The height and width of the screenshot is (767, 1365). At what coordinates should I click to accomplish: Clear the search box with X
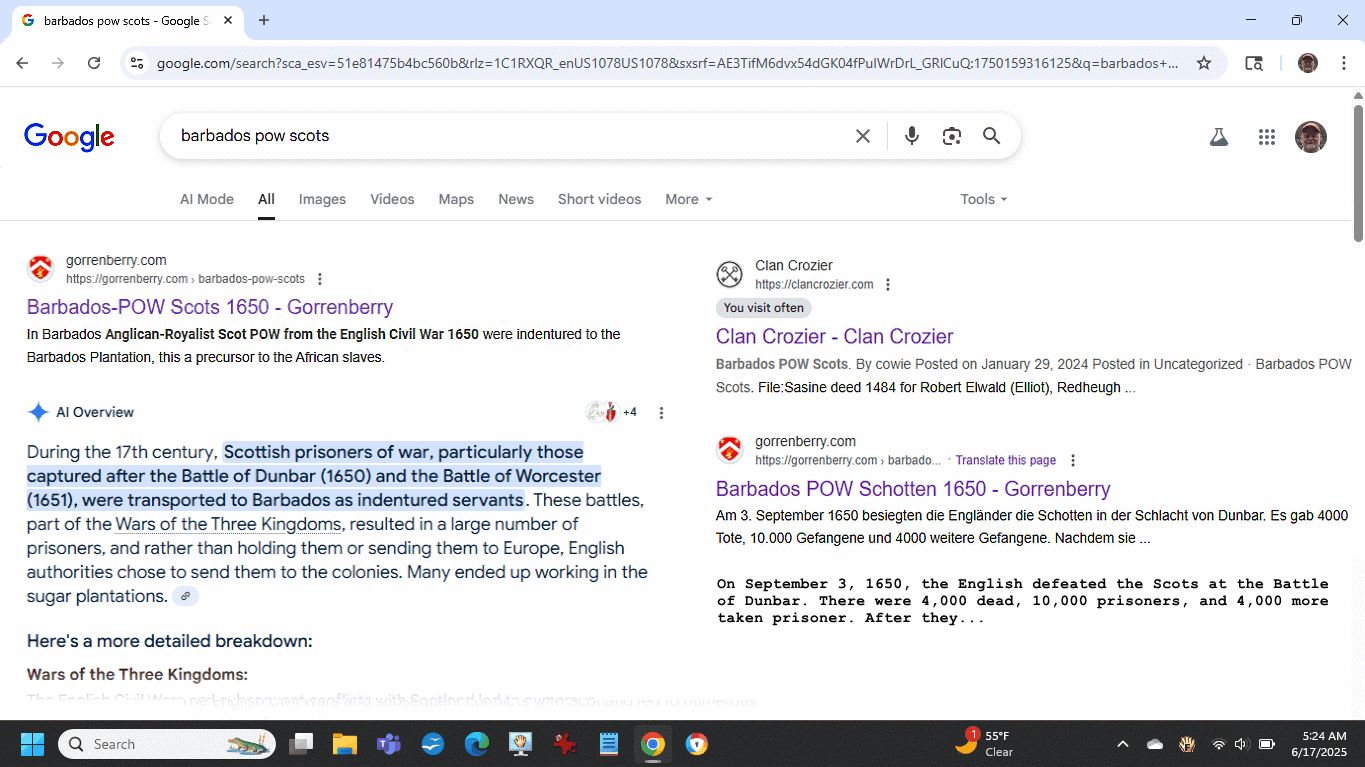coord(862,136)
